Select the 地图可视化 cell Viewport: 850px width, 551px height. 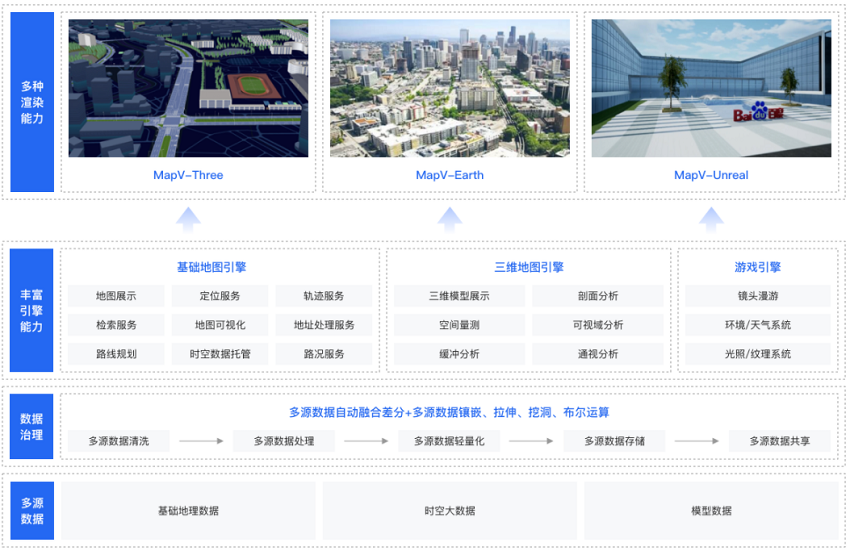click(220, 325)
